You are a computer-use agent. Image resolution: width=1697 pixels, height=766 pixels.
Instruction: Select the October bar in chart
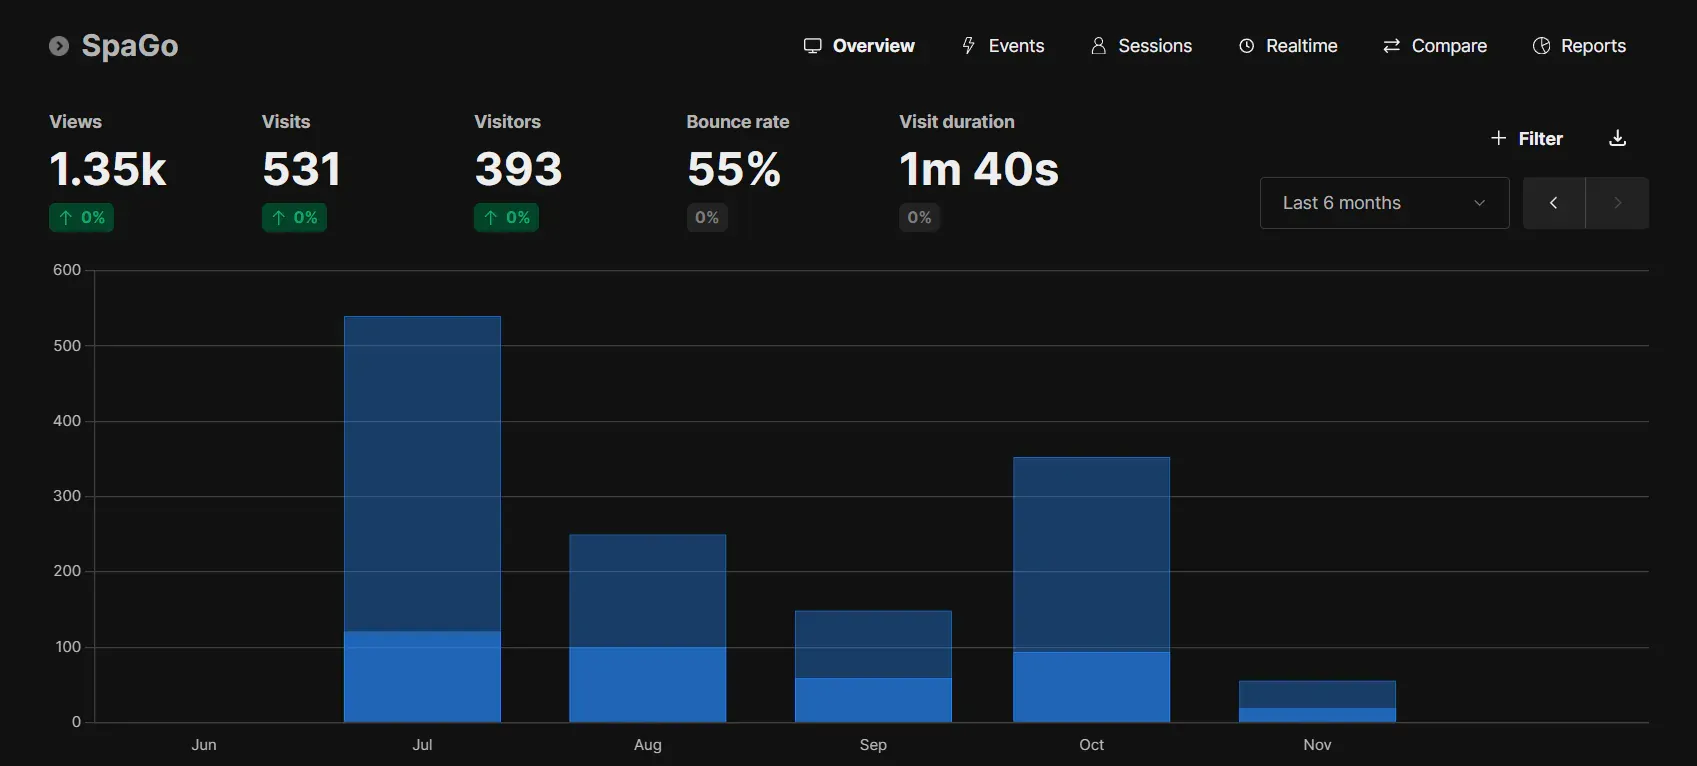[1091, 590]
